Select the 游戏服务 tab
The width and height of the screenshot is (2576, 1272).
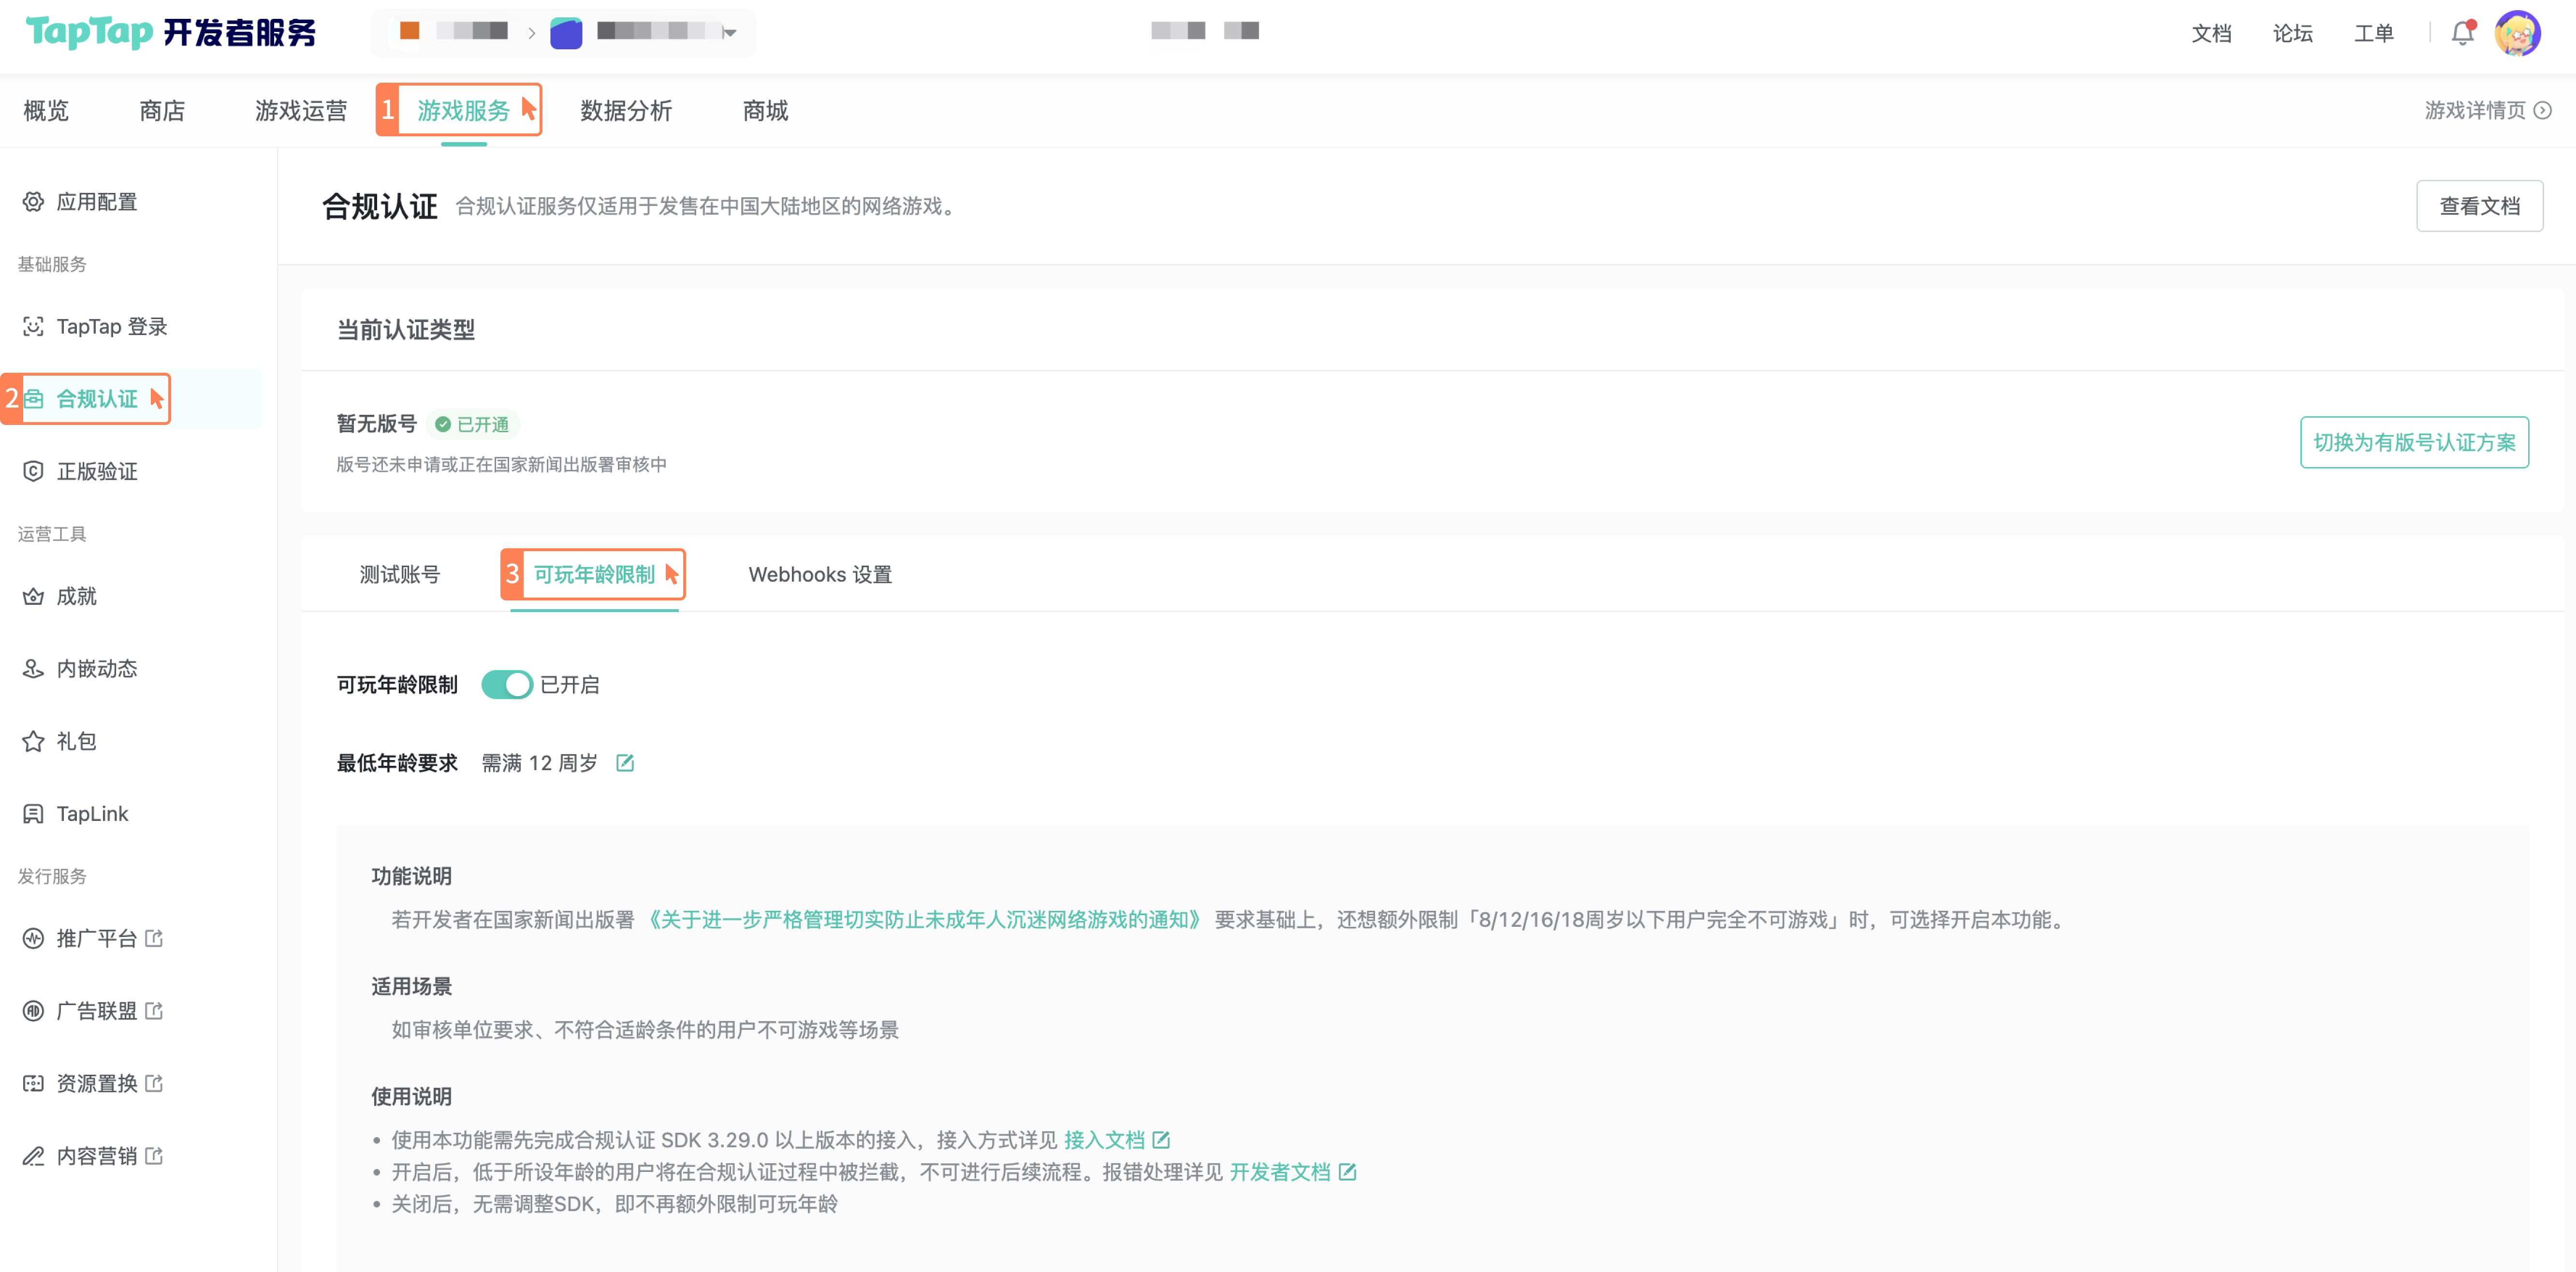tap(463, 110)
